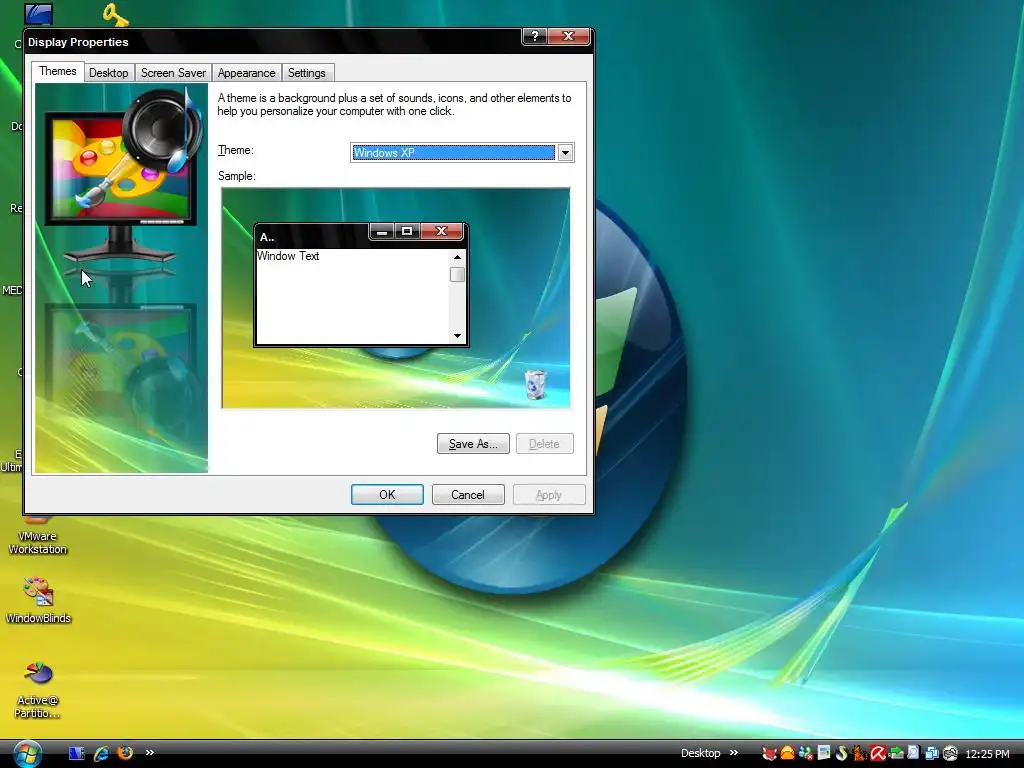Screen dimensions: 1024x768
Task: Click the blue monitor desktop icon at top-left
Action: [x=38, y=13]
